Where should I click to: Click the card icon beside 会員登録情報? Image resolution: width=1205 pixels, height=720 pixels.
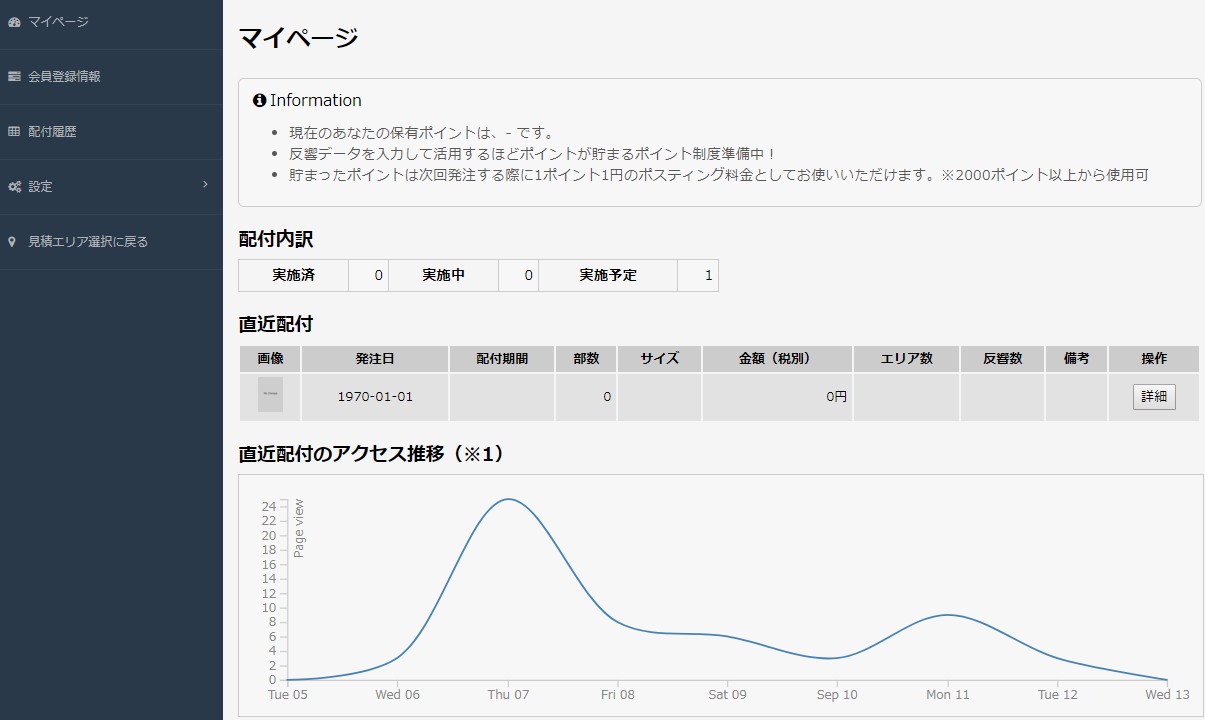pyautogui.click(x=14, y=77)
